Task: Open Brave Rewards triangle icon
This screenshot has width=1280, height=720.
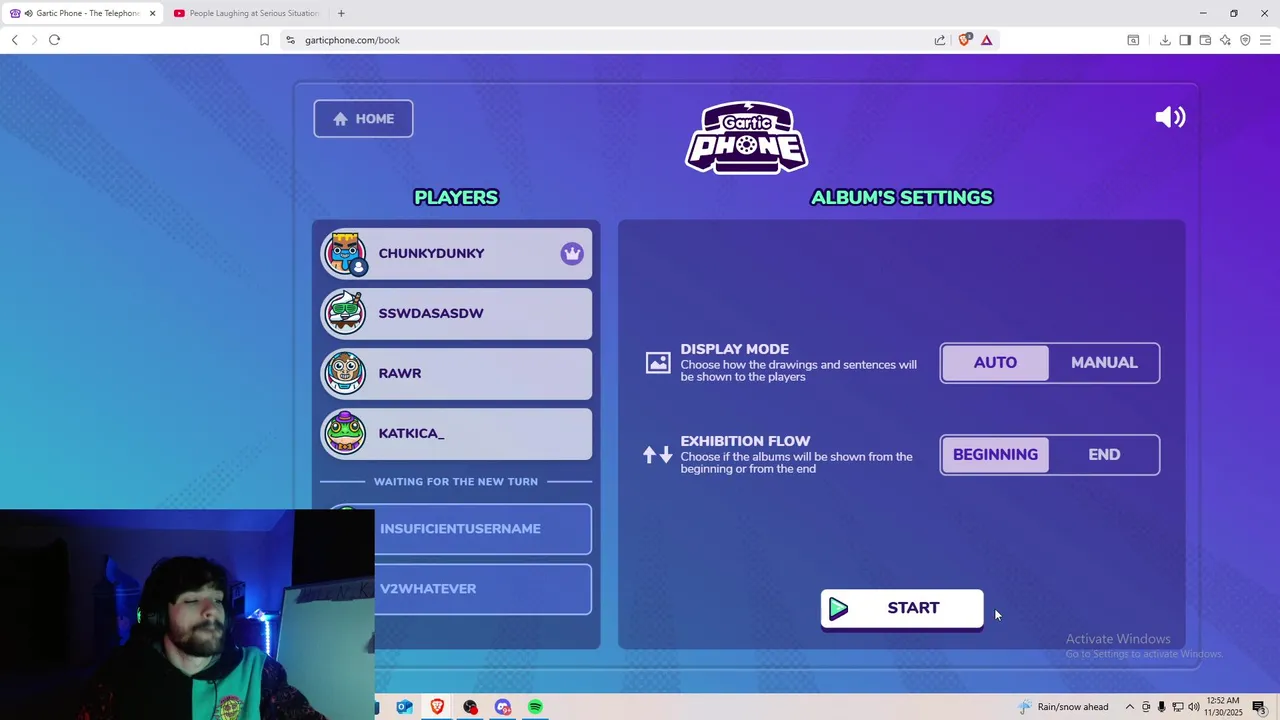Action: pos(987,40)
